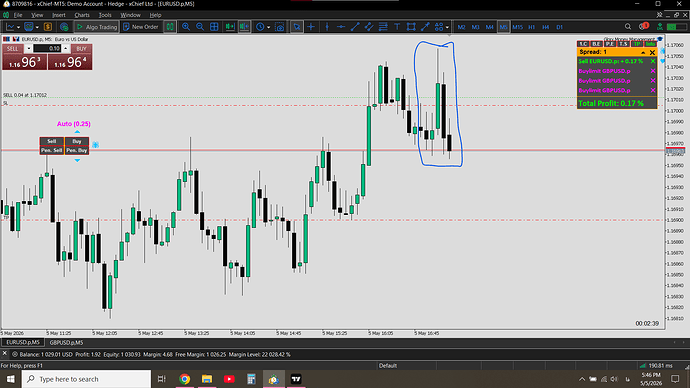This screenshot has width=690, height=388.
Task: Enable the standard cursor mode
Action: [x=297, y=27]
